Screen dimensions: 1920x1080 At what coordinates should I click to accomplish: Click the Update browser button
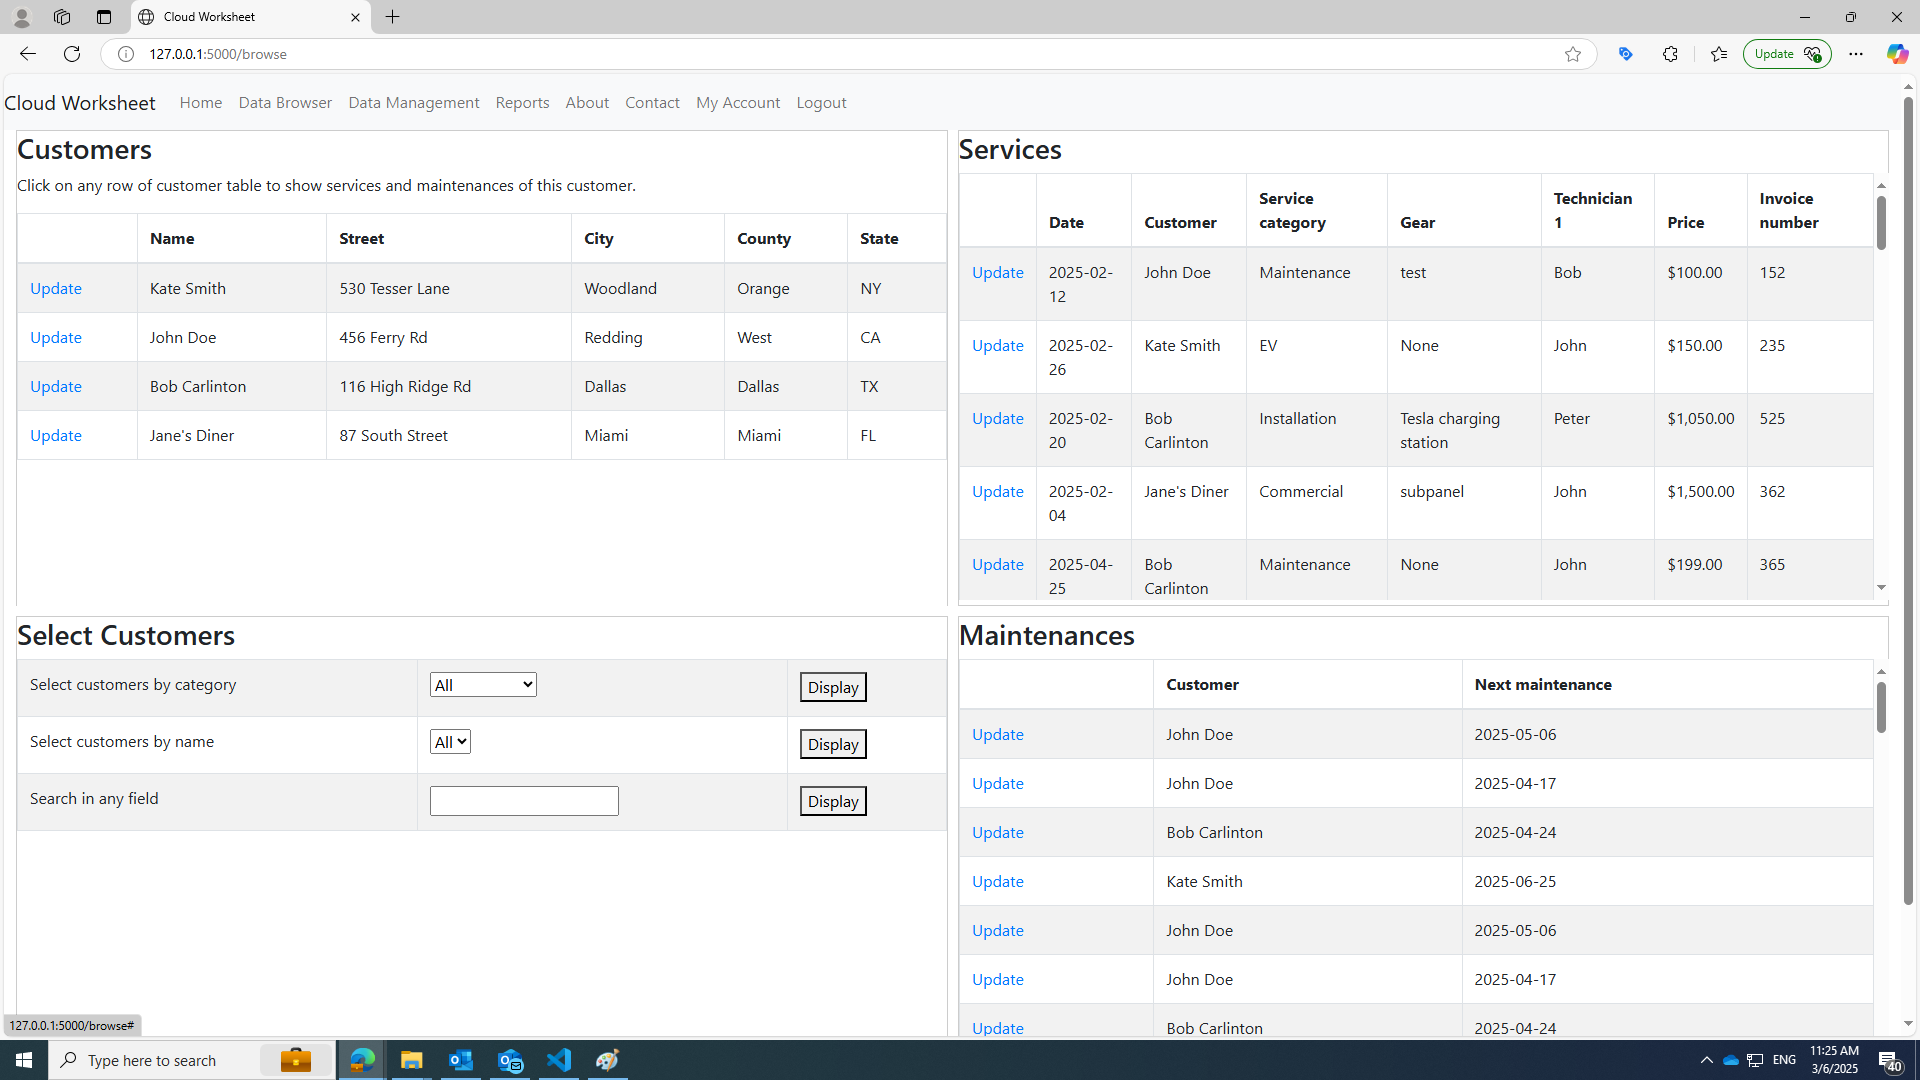[x=1786, y=54]
